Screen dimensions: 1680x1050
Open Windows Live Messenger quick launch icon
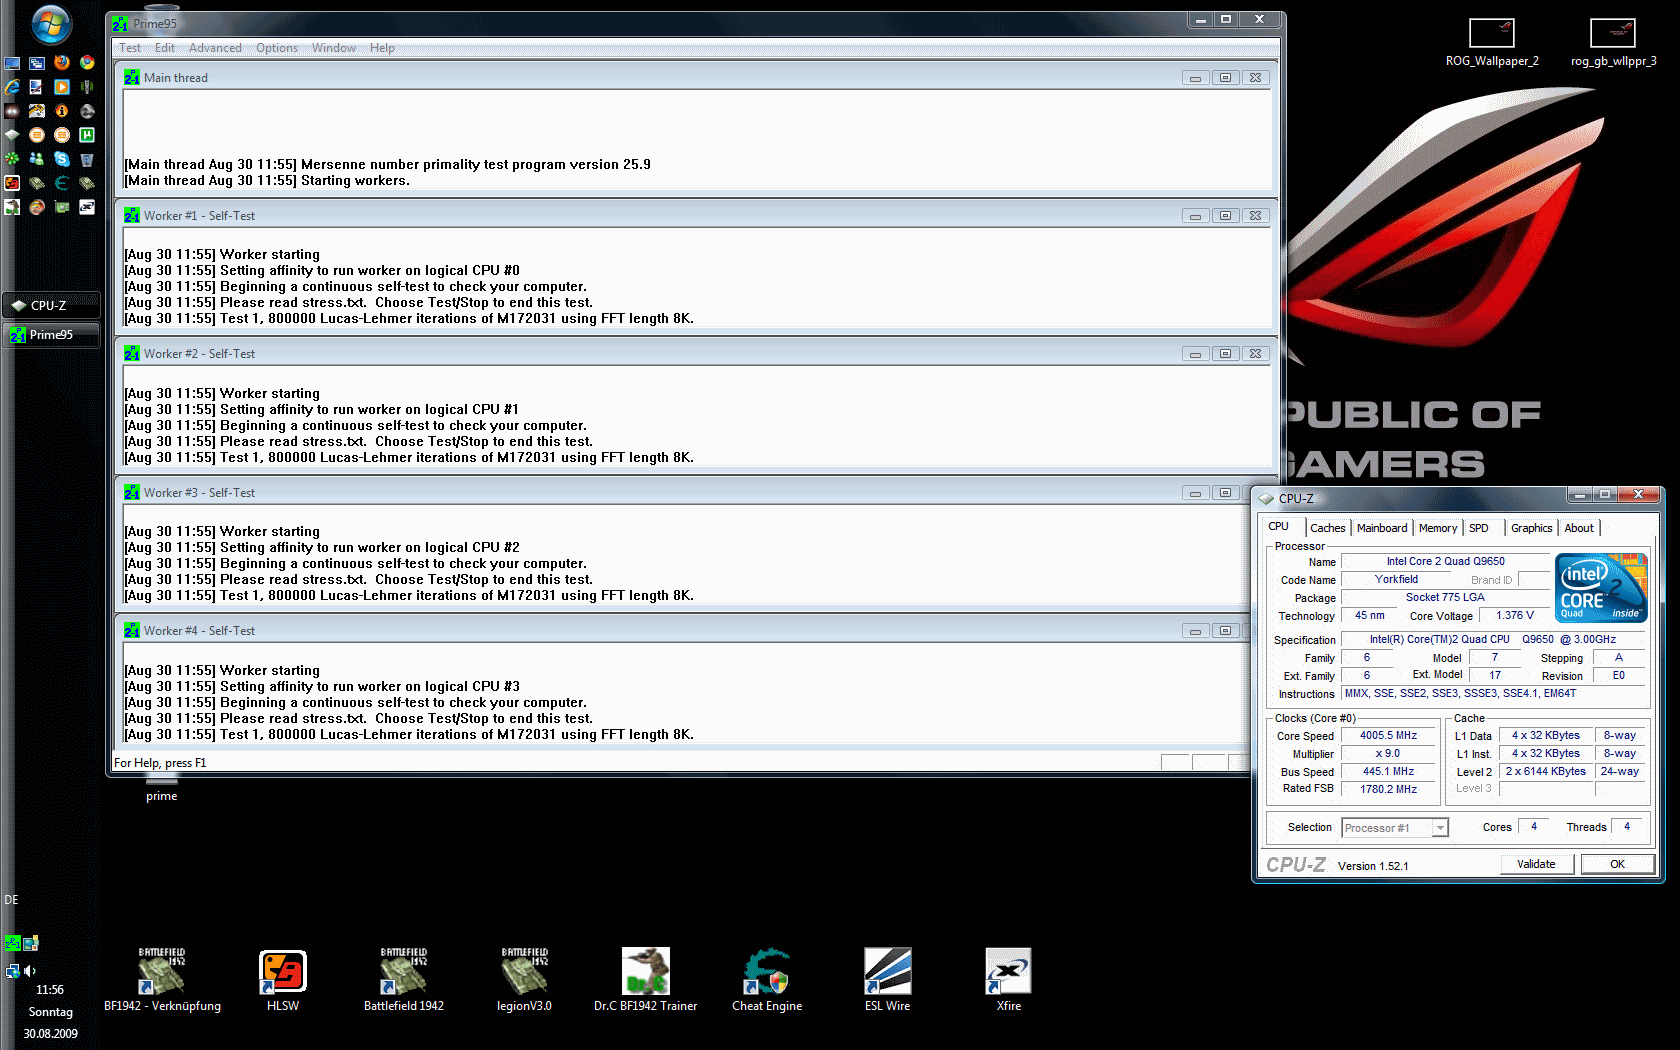(x=37, y=159)
